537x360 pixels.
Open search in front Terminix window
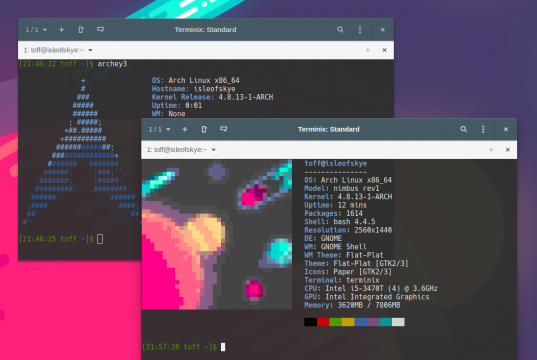[463, 129]
